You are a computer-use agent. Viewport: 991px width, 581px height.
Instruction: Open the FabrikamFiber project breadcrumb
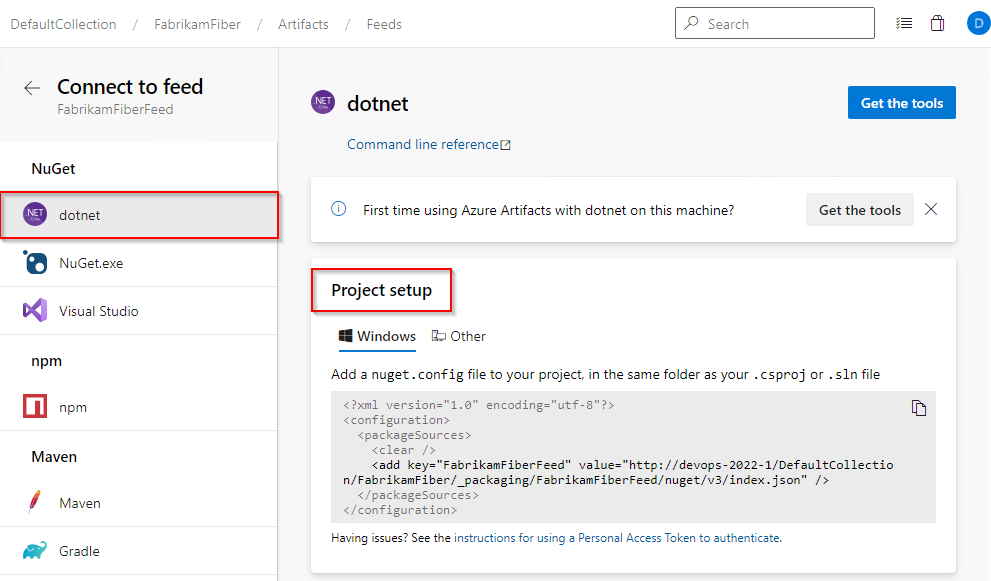197,23
